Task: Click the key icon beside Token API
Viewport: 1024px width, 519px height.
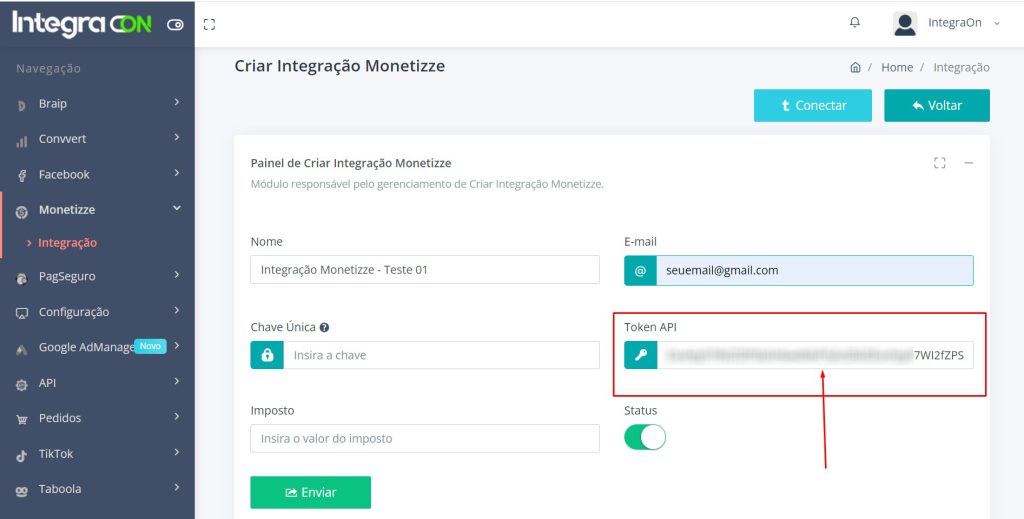Action: pyautogui.click(x=641, y=355)
